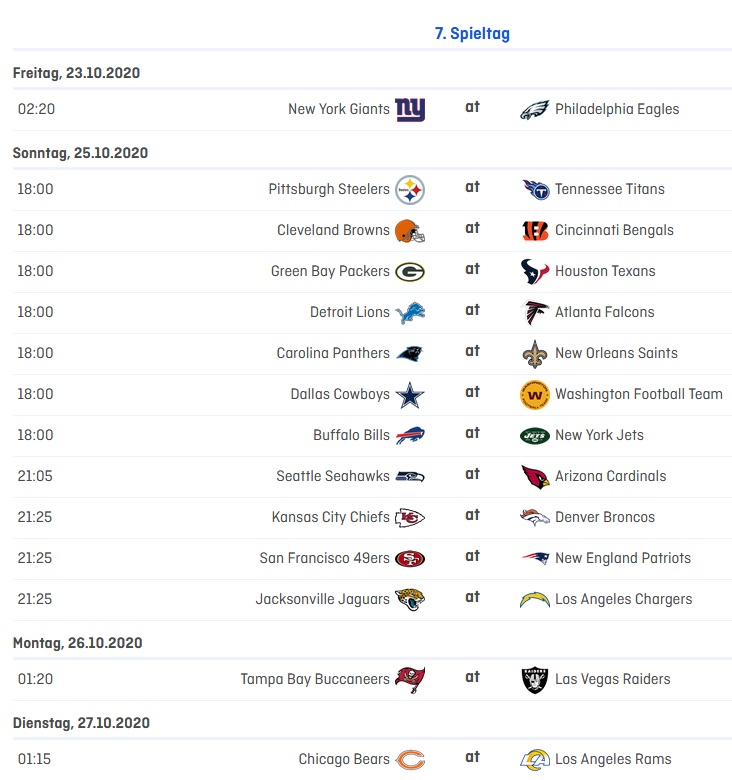This screenshot has width=732, height=780.
Task: Click the Cincinnati Bengals logo
Action: [x=535, y=231]
